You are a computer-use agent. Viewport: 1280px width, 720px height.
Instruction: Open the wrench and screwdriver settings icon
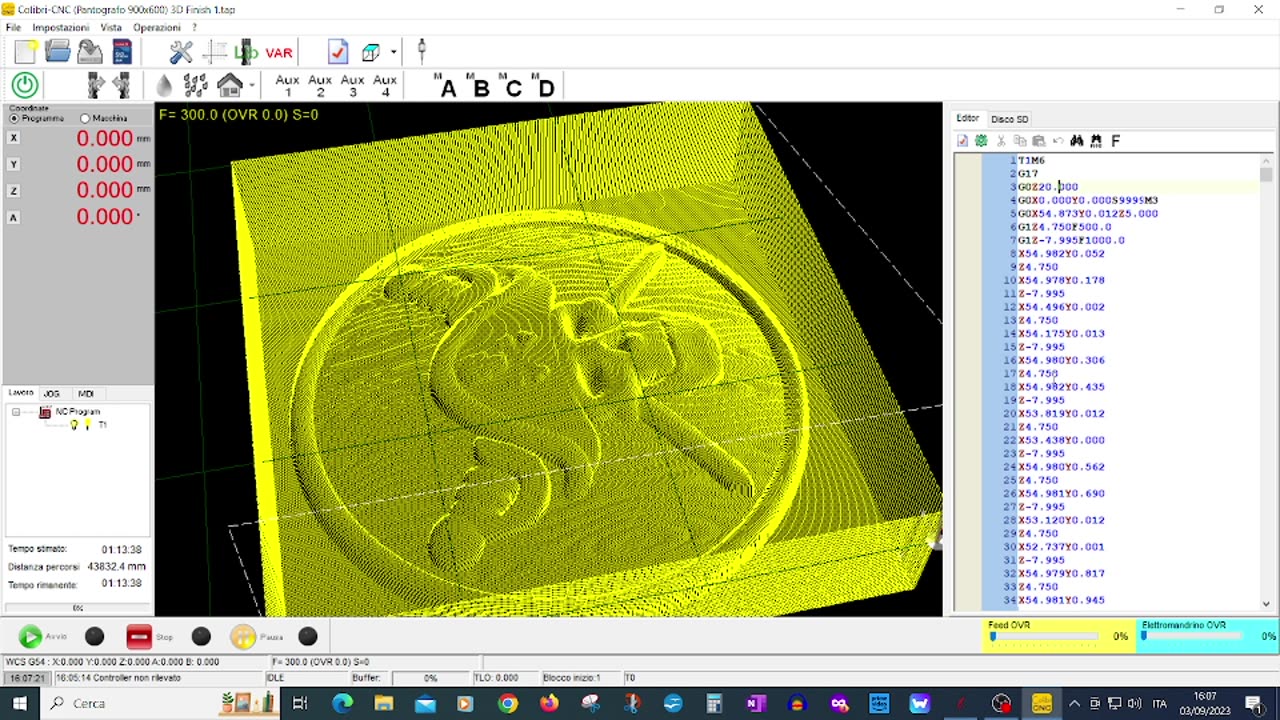(181, 52)
